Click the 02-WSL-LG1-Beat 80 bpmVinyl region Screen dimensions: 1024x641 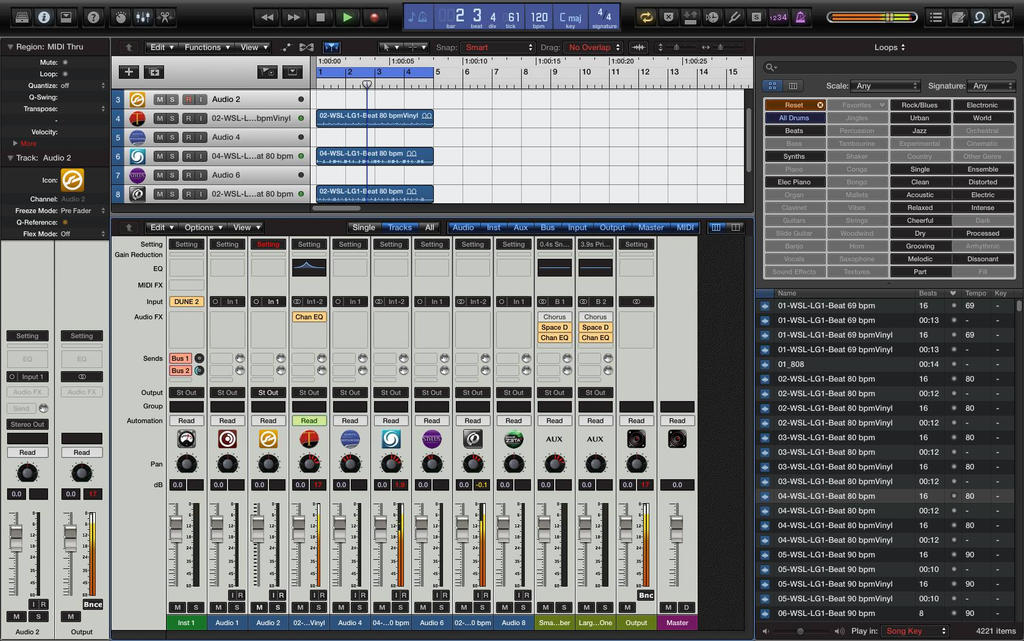point(375,118)
